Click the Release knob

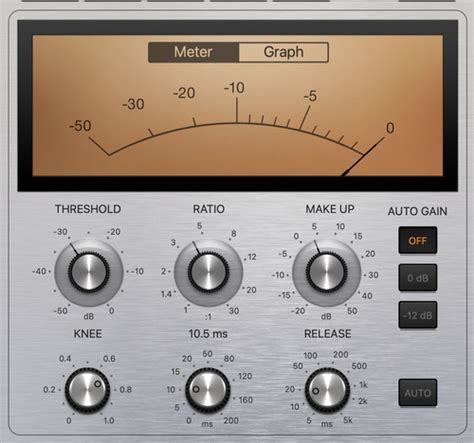click(327, 390)
